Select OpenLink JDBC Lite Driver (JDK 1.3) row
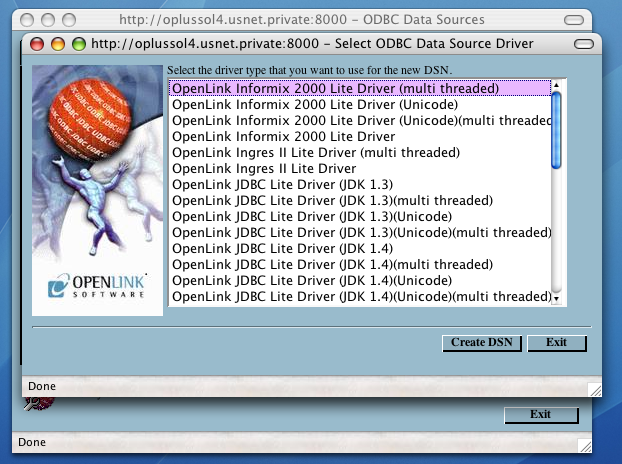The width and height of the screenshot is (622, 464). pos(360,184)
